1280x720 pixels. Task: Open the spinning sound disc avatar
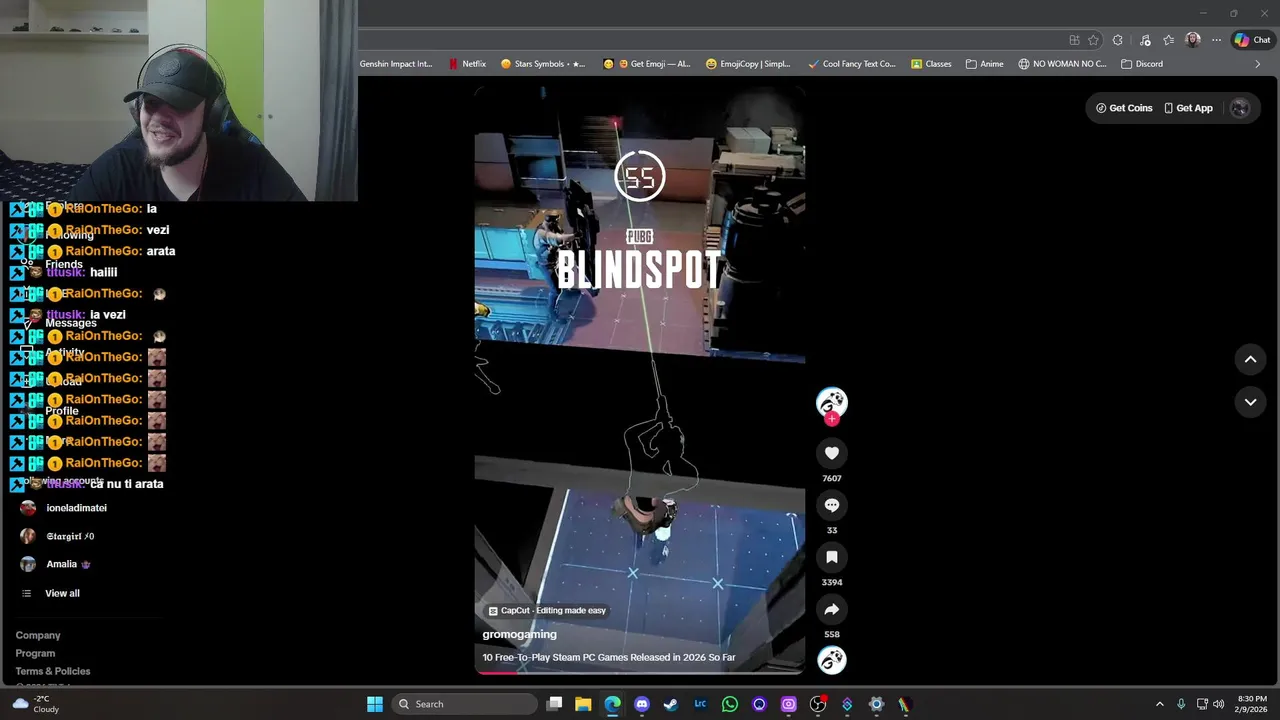coord(831,660)
